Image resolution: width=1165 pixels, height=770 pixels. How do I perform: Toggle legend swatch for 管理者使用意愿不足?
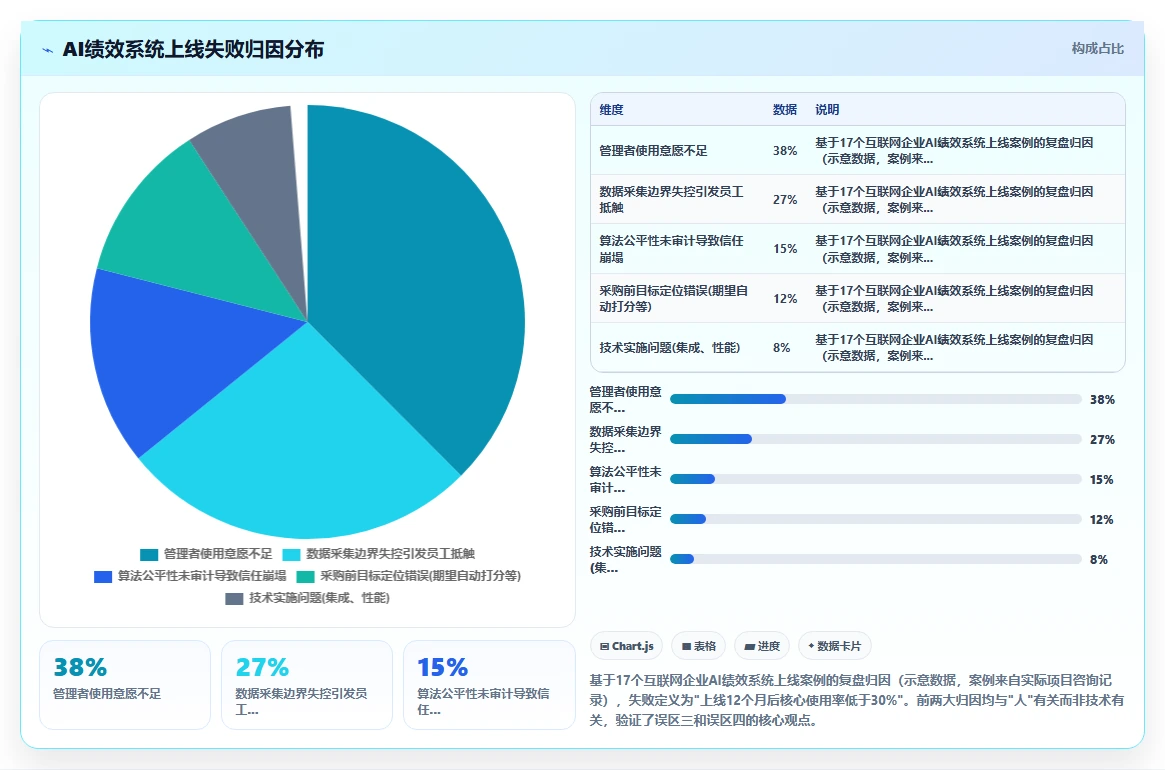pyautogui.click(x=149, y=554)
